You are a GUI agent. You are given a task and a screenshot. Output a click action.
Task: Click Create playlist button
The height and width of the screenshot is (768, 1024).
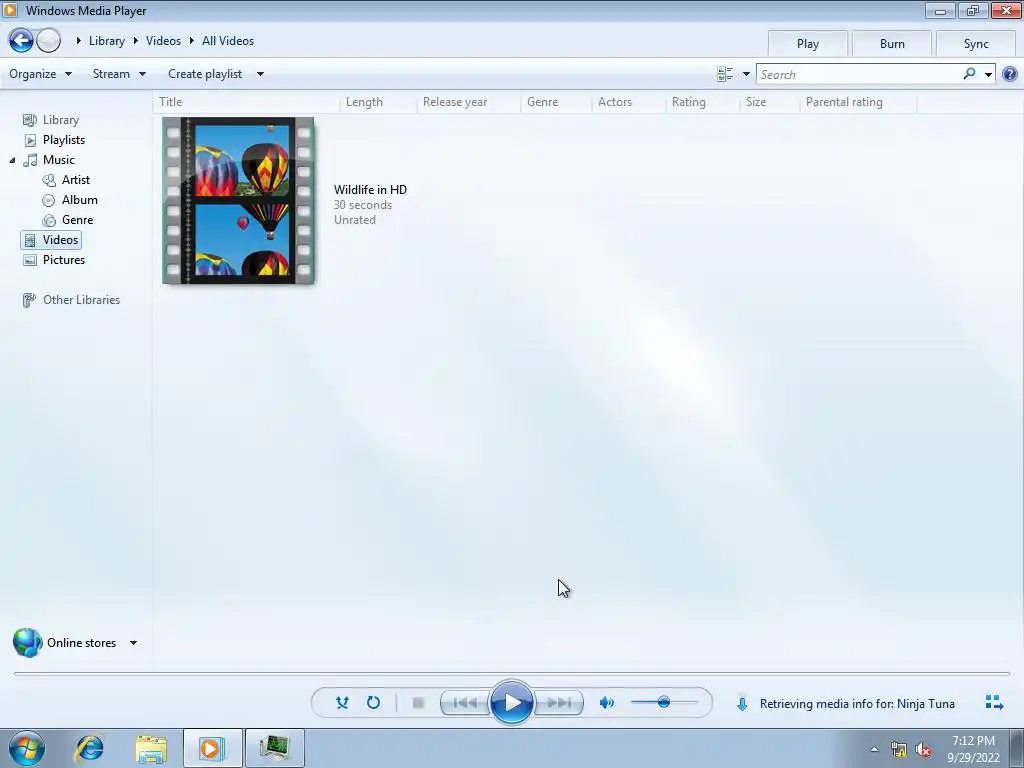point(205,74)
